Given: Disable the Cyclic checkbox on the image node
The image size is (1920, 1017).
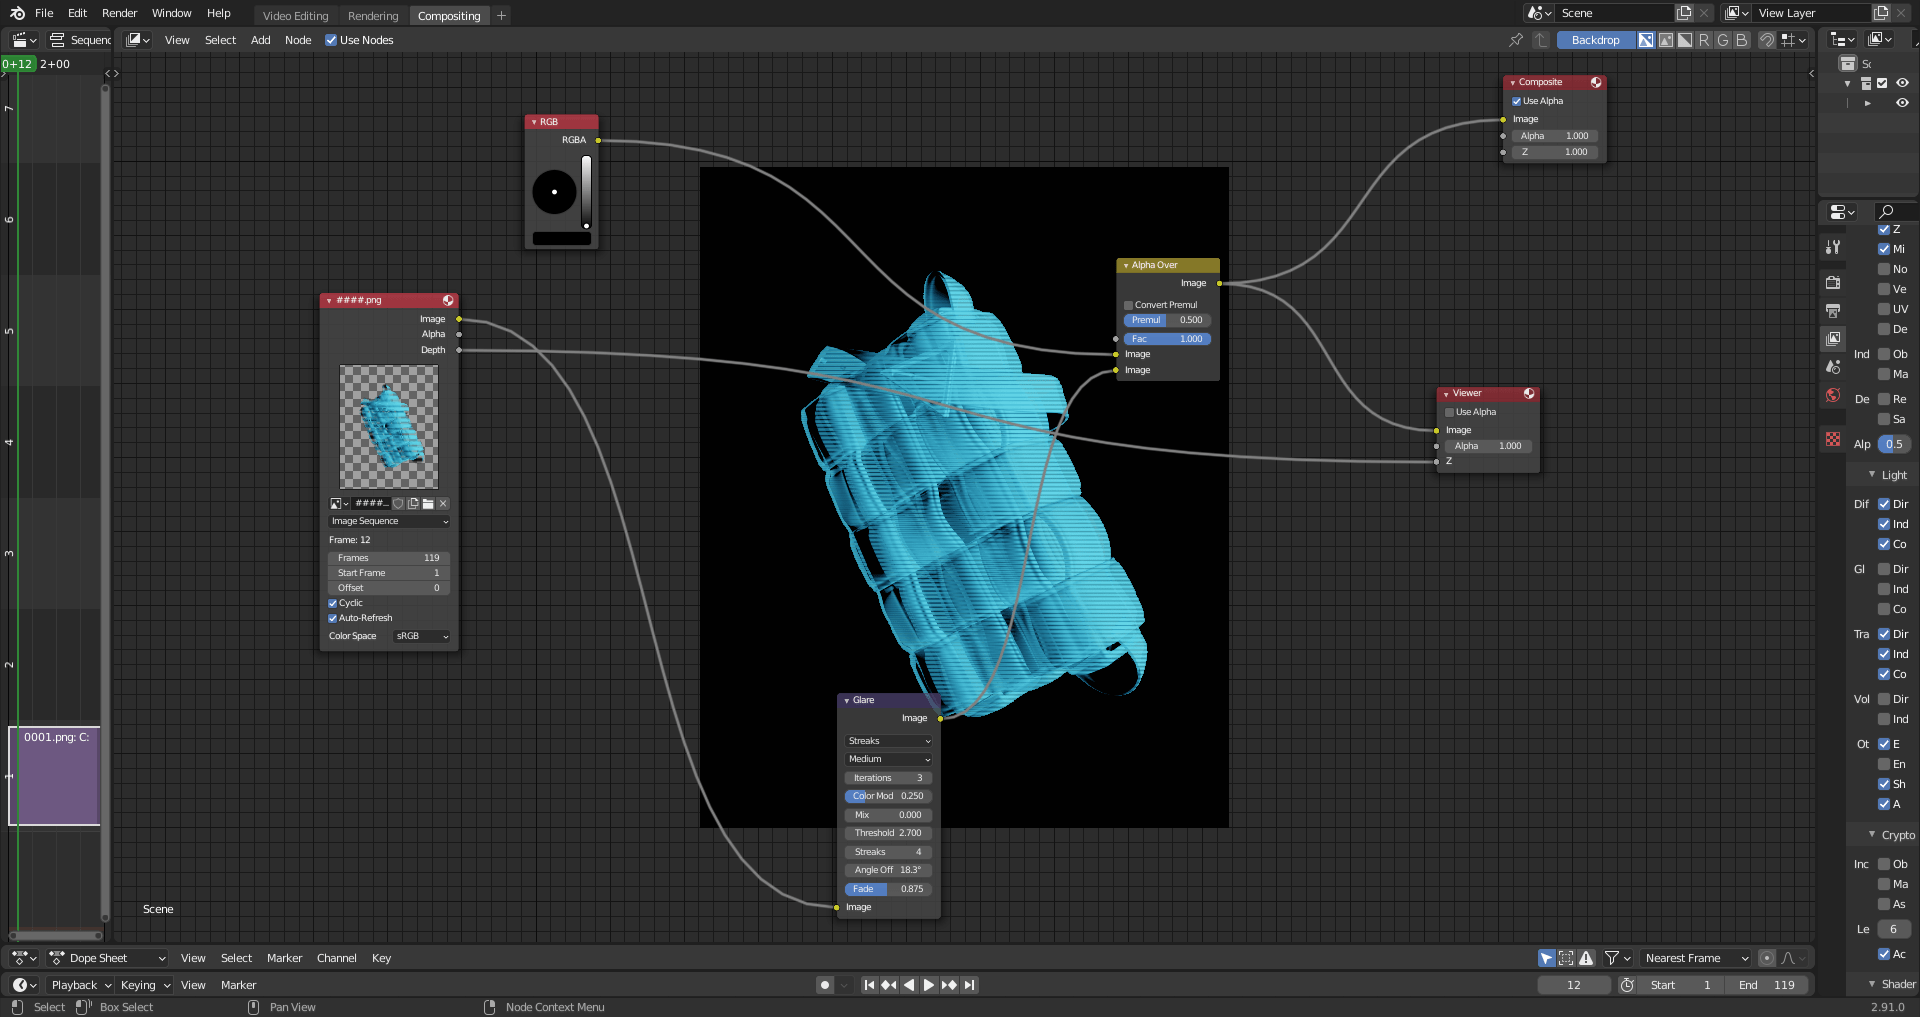Looking at the screenshot, I should click(333, 603).
